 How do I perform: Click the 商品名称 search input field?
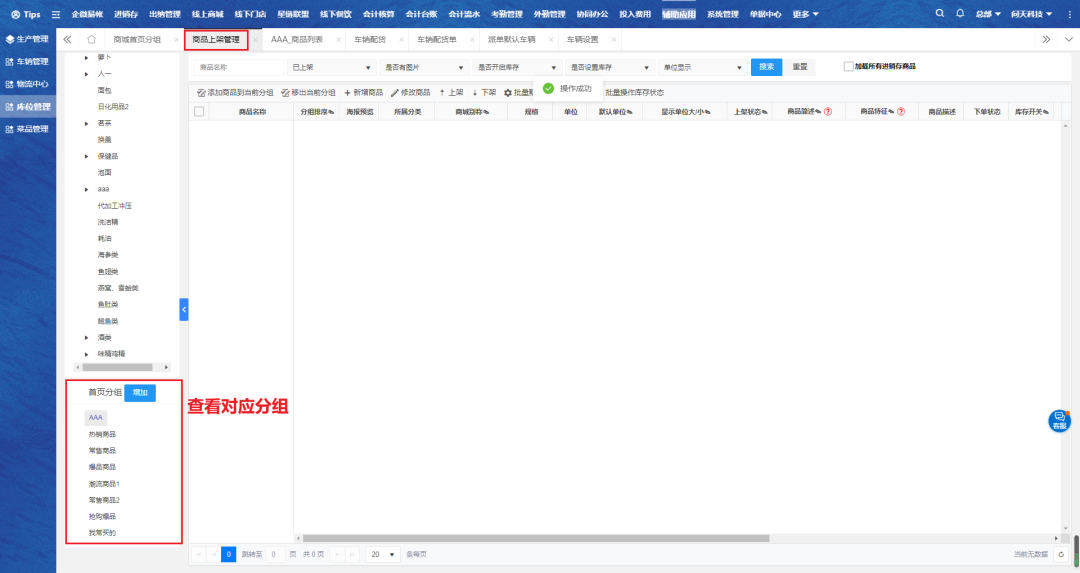238,67
